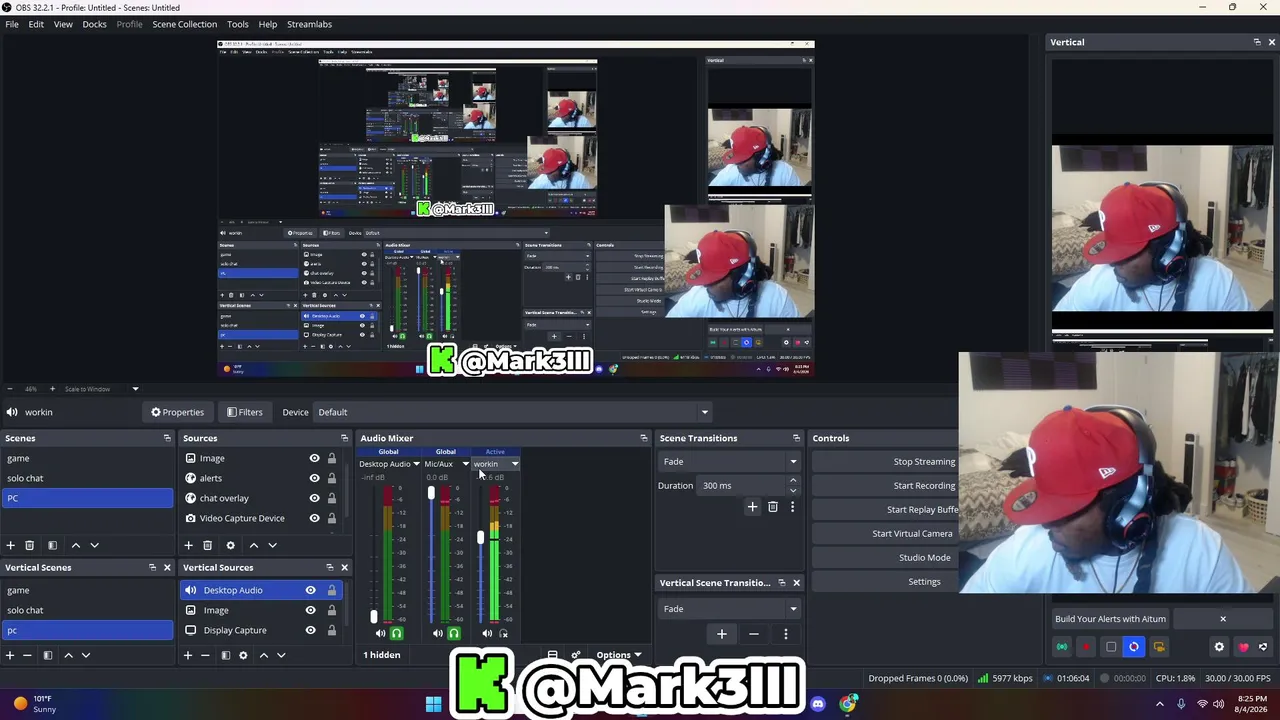Open the Windows Start menu
This screenshot has height=720, width=1280.
click(433, 704)
